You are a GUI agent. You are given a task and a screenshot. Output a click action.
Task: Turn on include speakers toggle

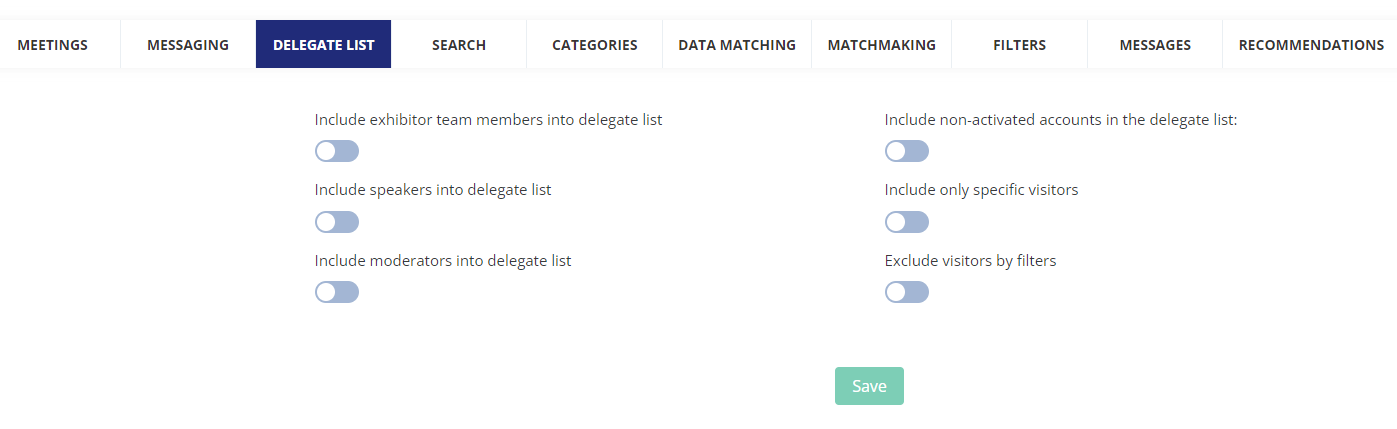pyautogui.click(x=337, y=222)
